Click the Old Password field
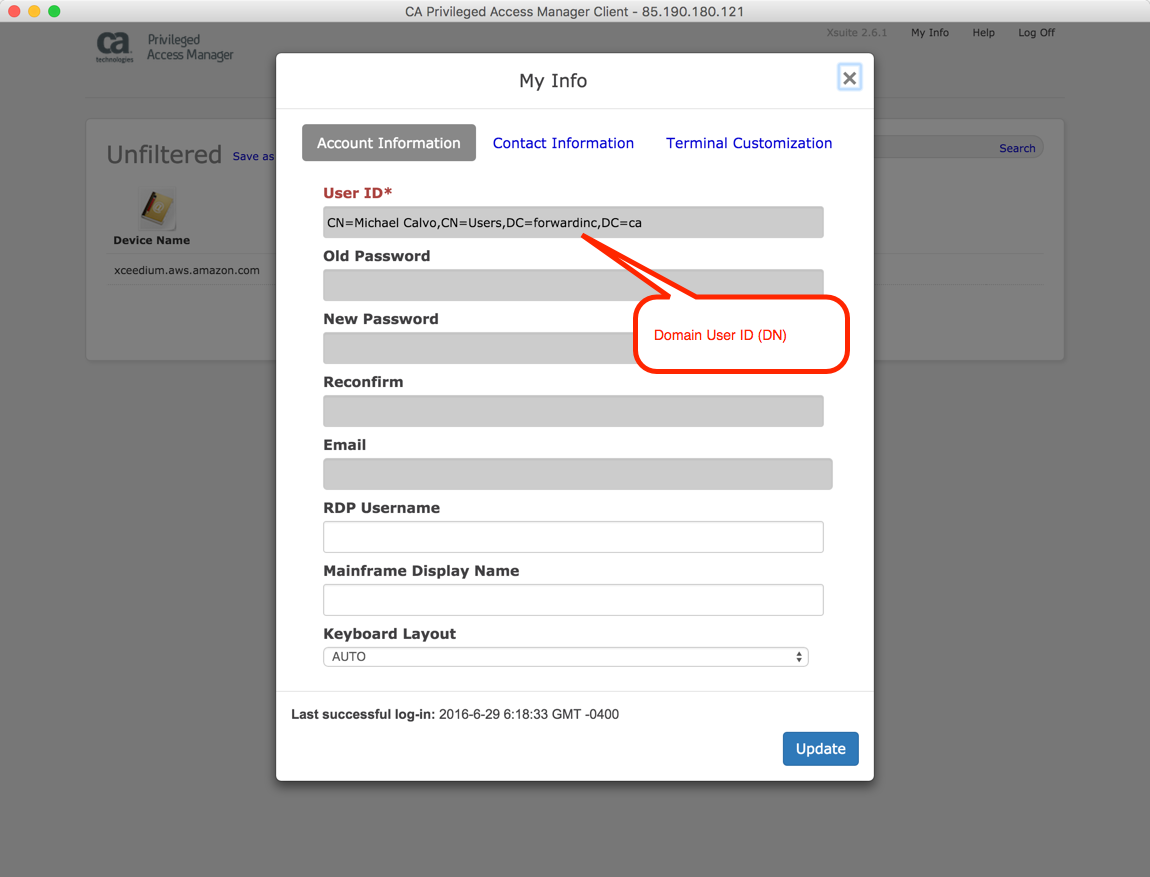The width and height of the screenshot is (1150, 877). click(x=573, y=285)
